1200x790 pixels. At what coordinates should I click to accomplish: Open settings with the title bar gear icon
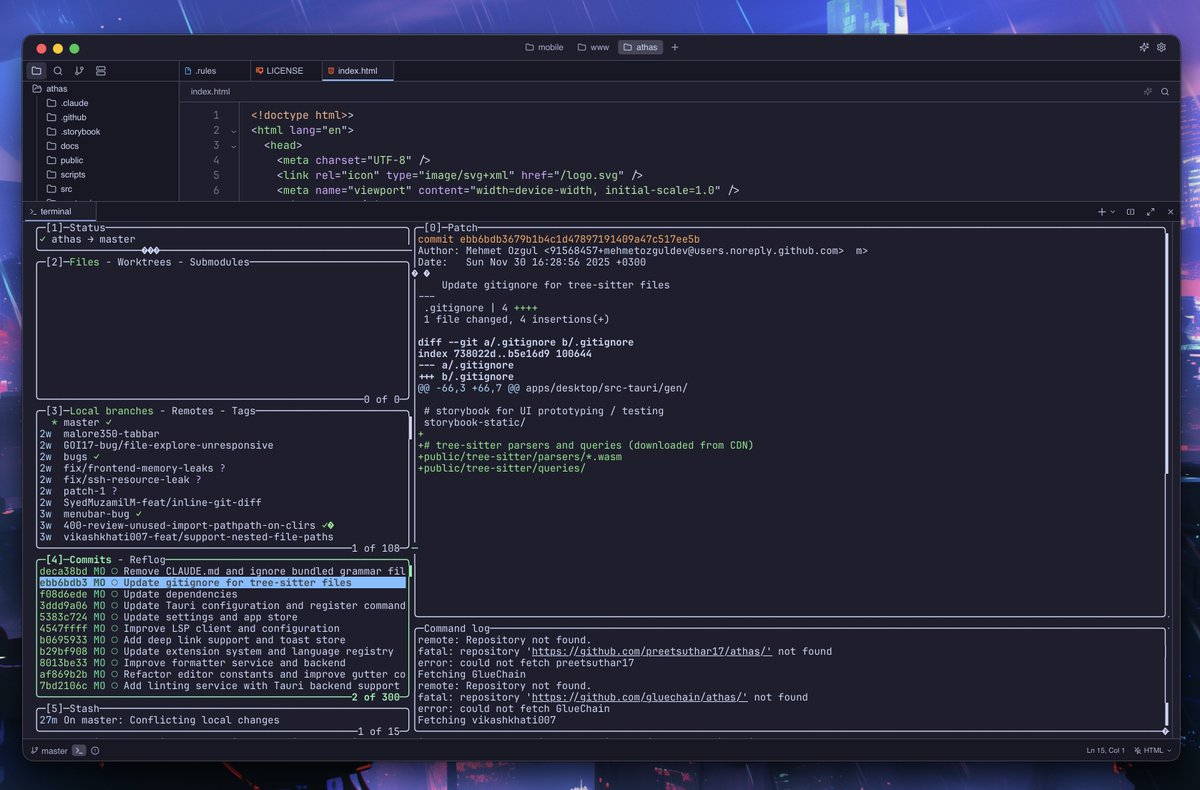click(x=1161, y=47)
